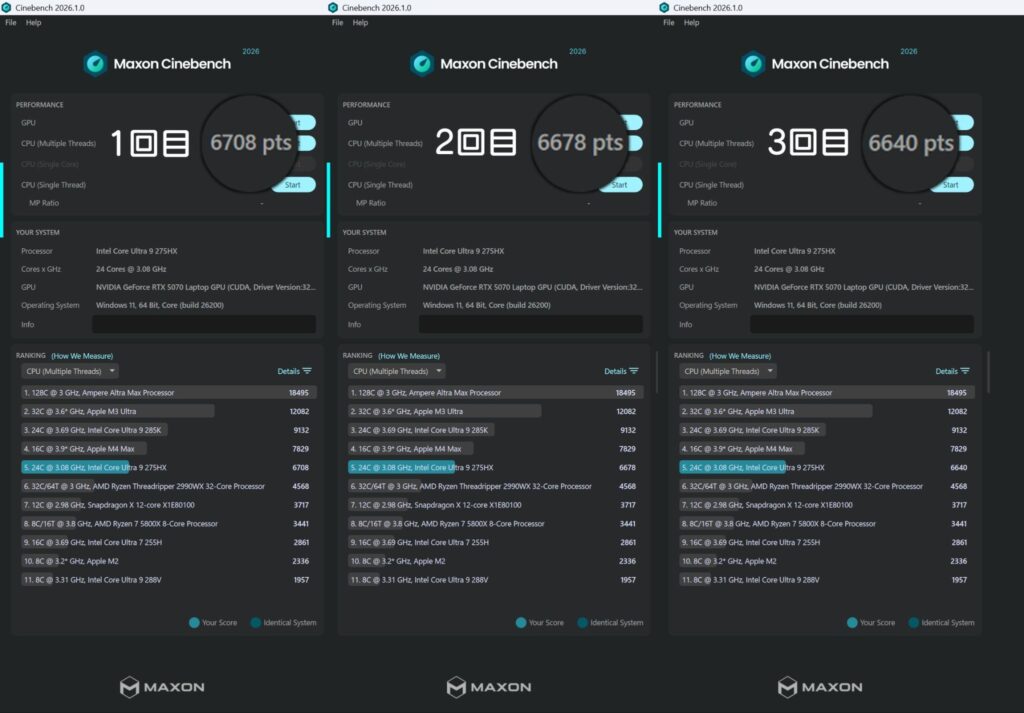Open Help menu in the 6678 pts window
Image resolution: width=1024 pixels, height=713 pixels.
360,22
